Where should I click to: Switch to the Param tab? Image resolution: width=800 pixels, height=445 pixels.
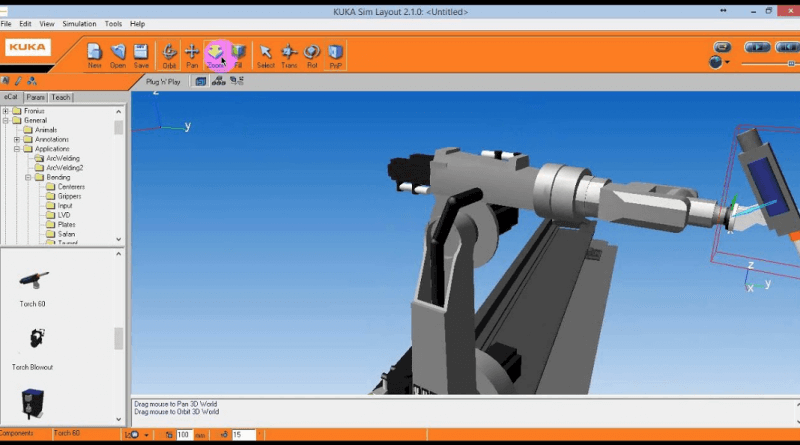(36, 98)
